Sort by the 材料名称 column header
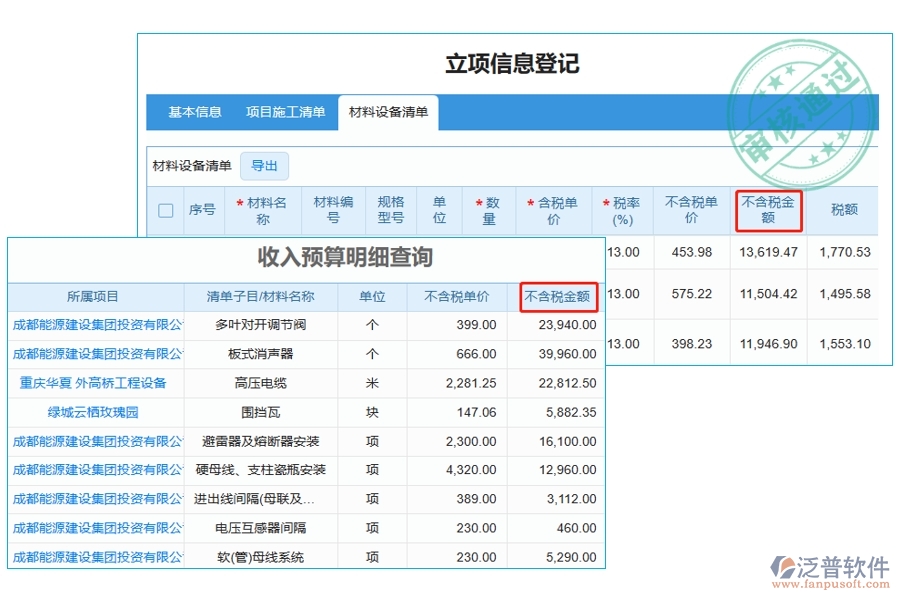900x600 pixels. point(264,210)
